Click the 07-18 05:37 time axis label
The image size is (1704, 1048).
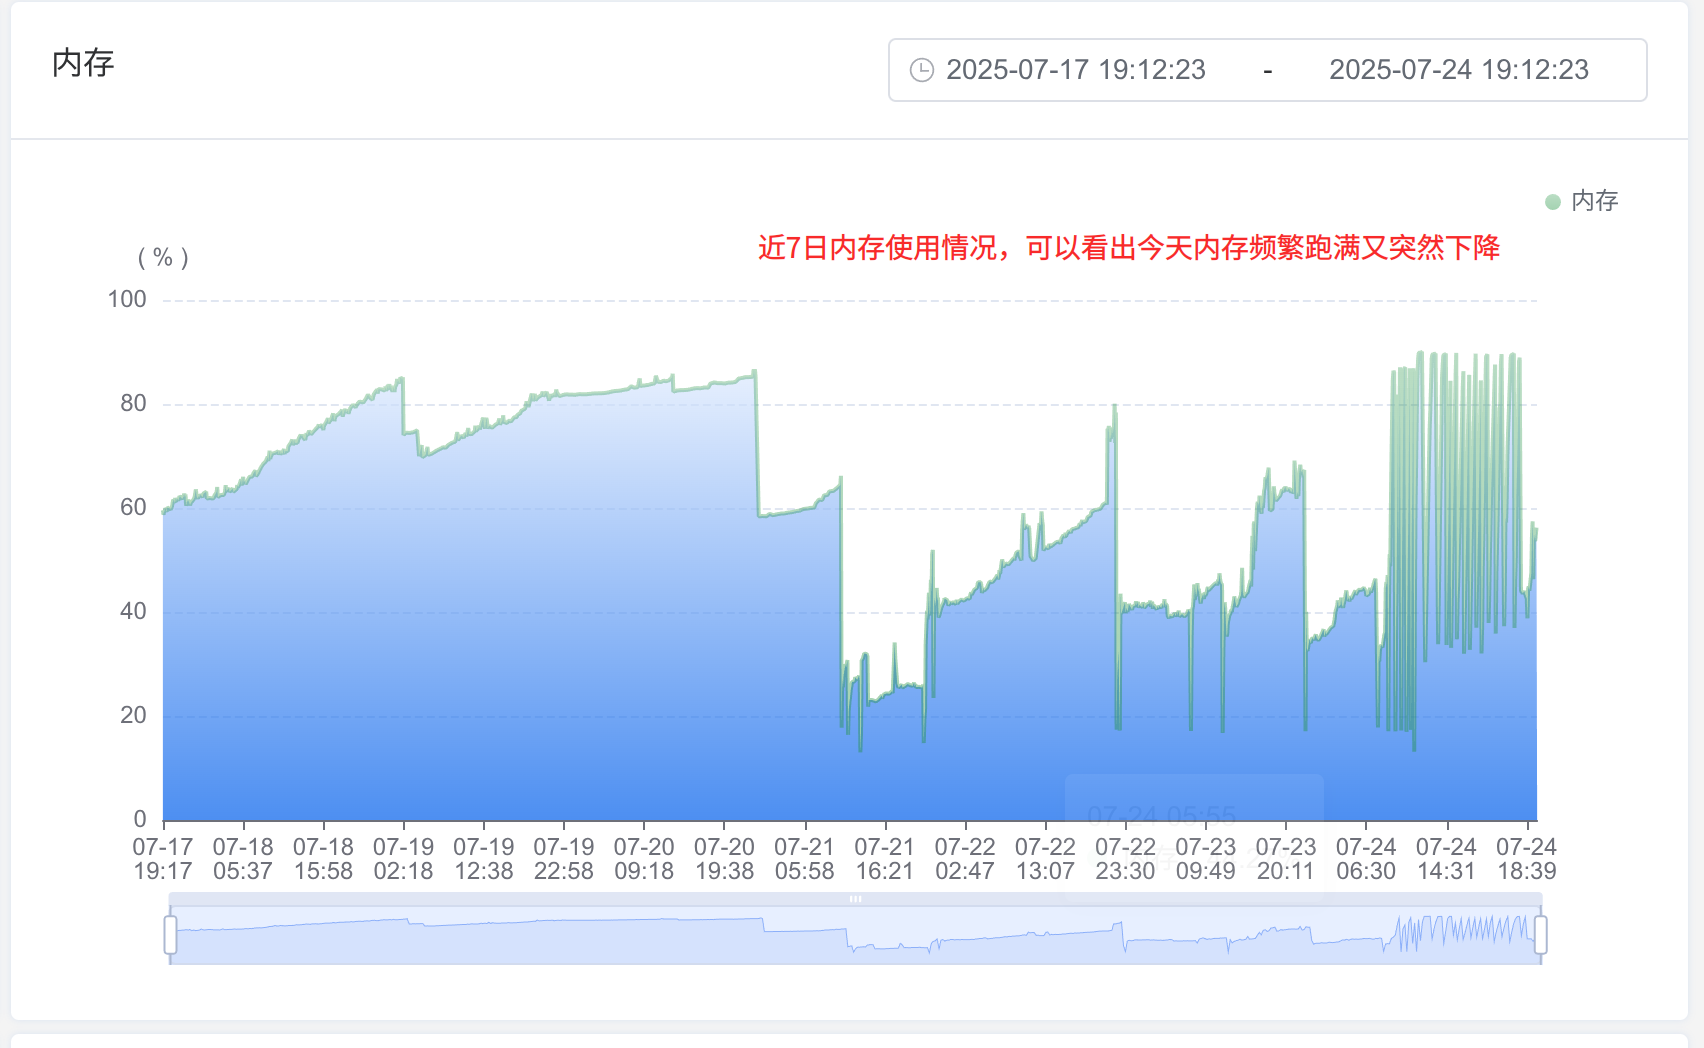(x=243, y=859)
